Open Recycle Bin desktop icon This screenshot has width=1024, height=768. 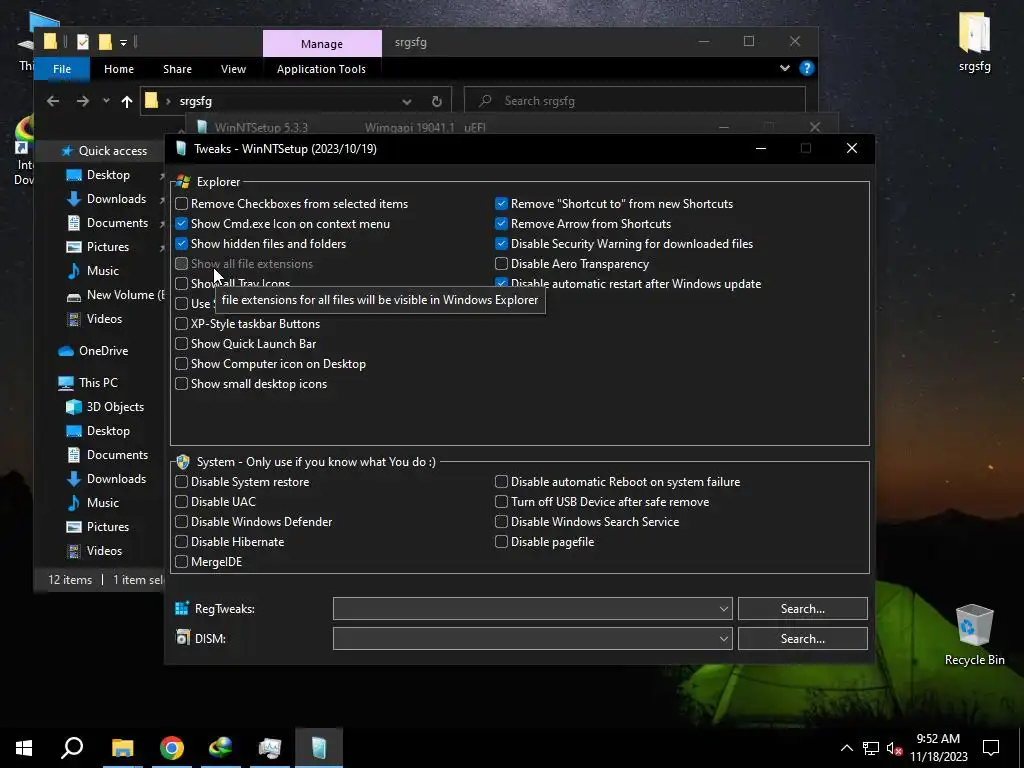974,635
